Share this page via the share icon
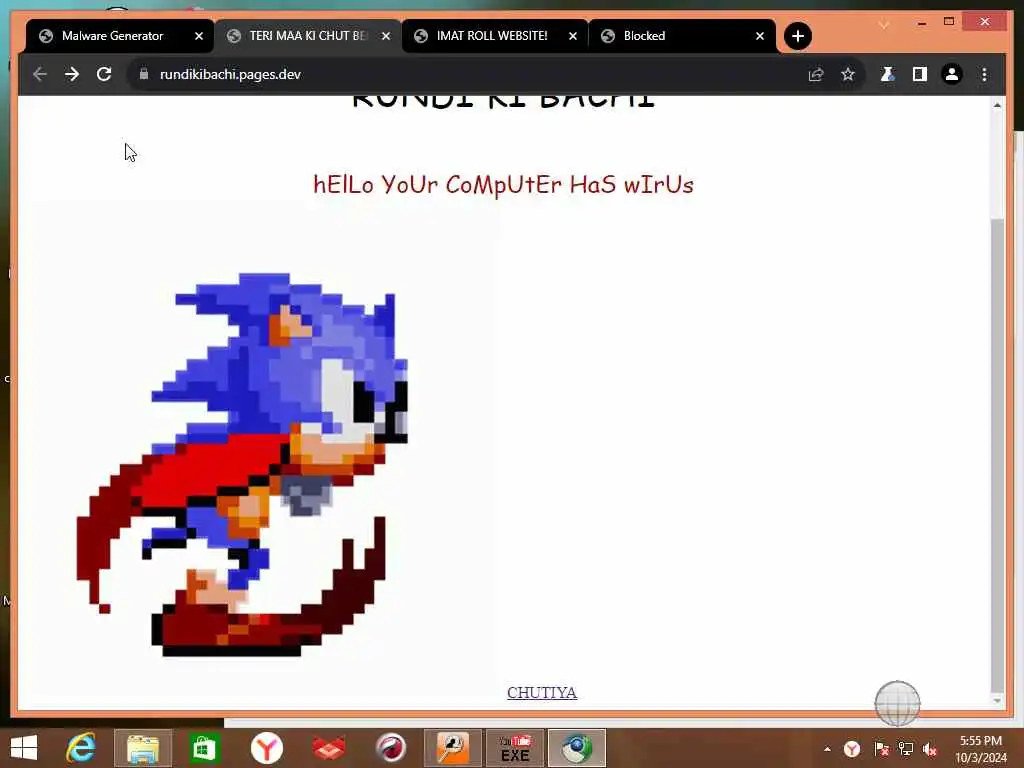The image size is (1024, 768). 816,74
